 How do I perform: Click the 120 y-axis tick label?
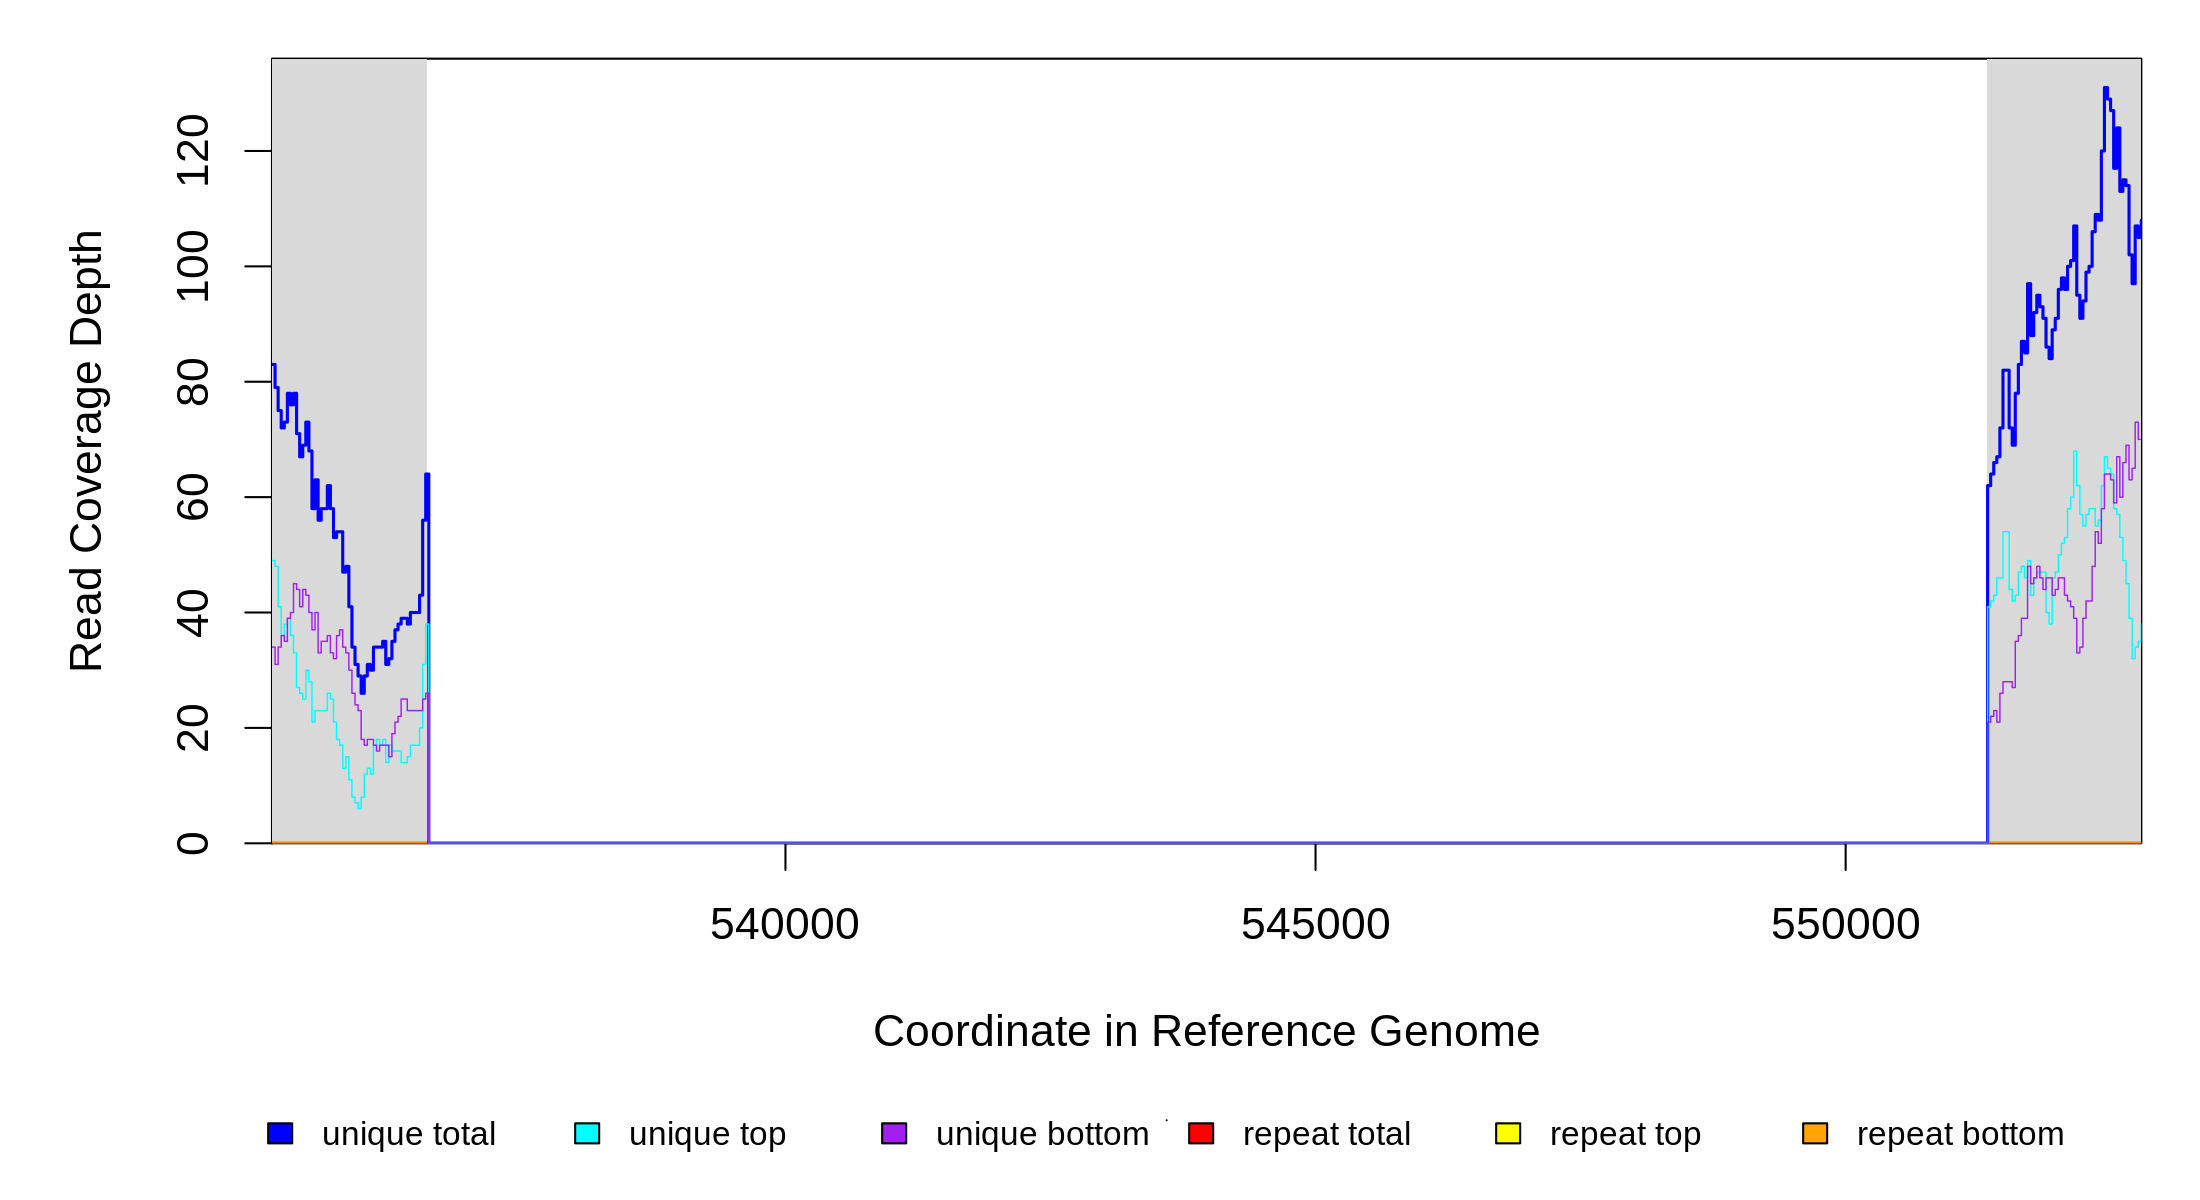192,151
